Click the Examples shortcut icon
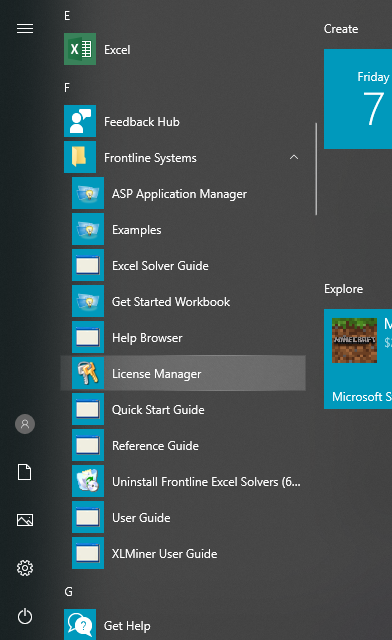This screenshot has width=392, height=640. (88, 229)
